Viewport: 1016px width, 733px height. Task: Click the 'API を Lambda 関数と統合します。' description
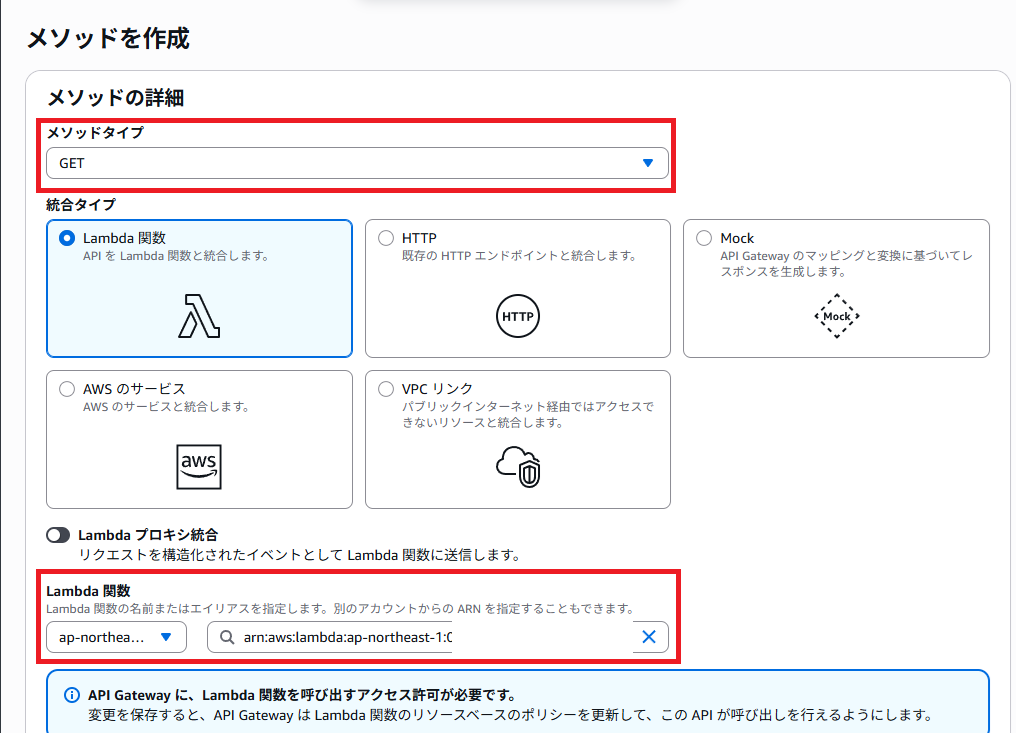coord(176,256)
